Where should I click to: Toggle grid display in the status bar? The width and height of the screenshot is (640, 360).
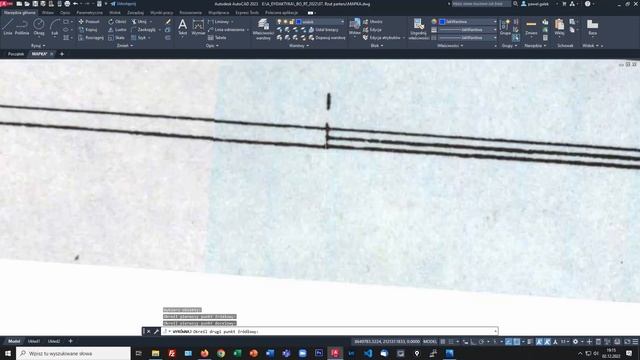coord(443,342)
